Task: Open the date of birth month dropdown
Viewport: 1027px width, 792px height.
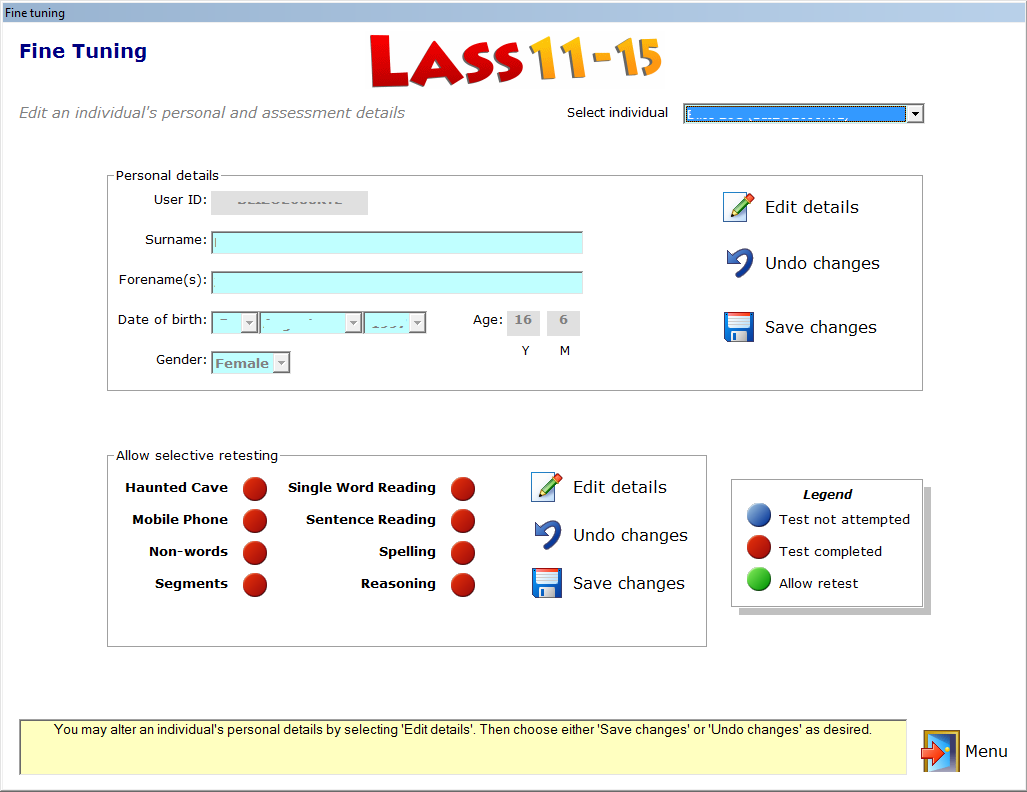Action: tap(354, 322)
